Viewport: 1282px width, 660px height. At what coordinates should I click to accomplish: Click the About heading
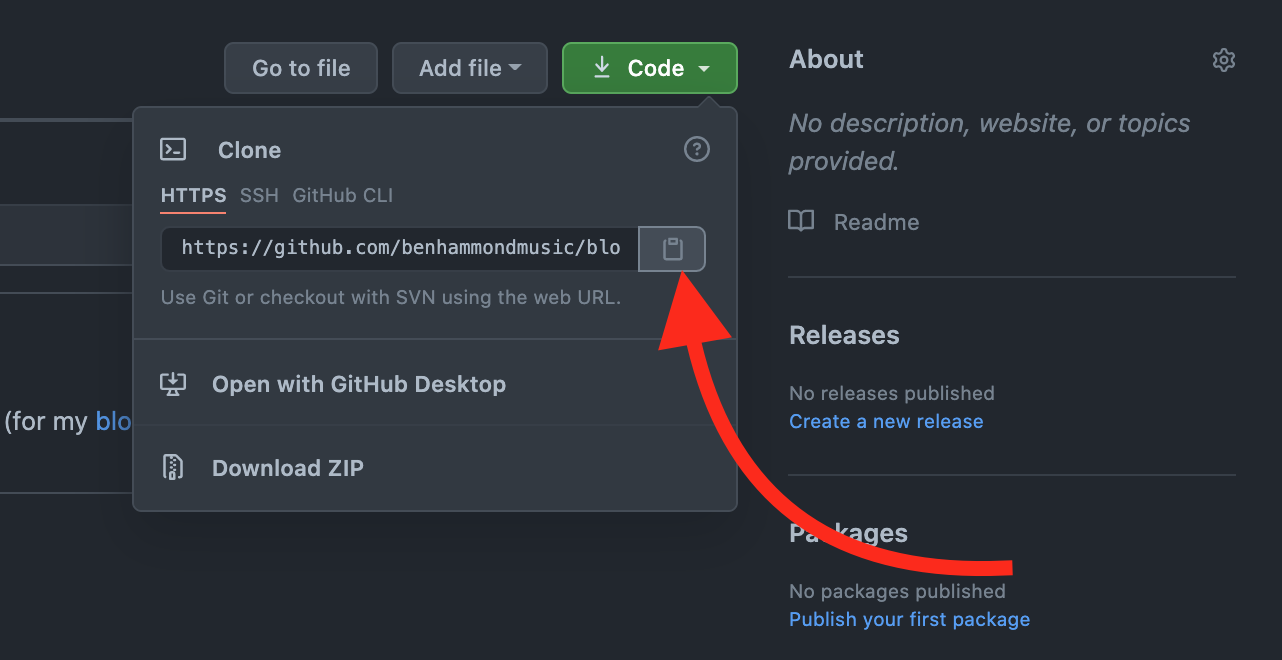[x=826, y=59]
